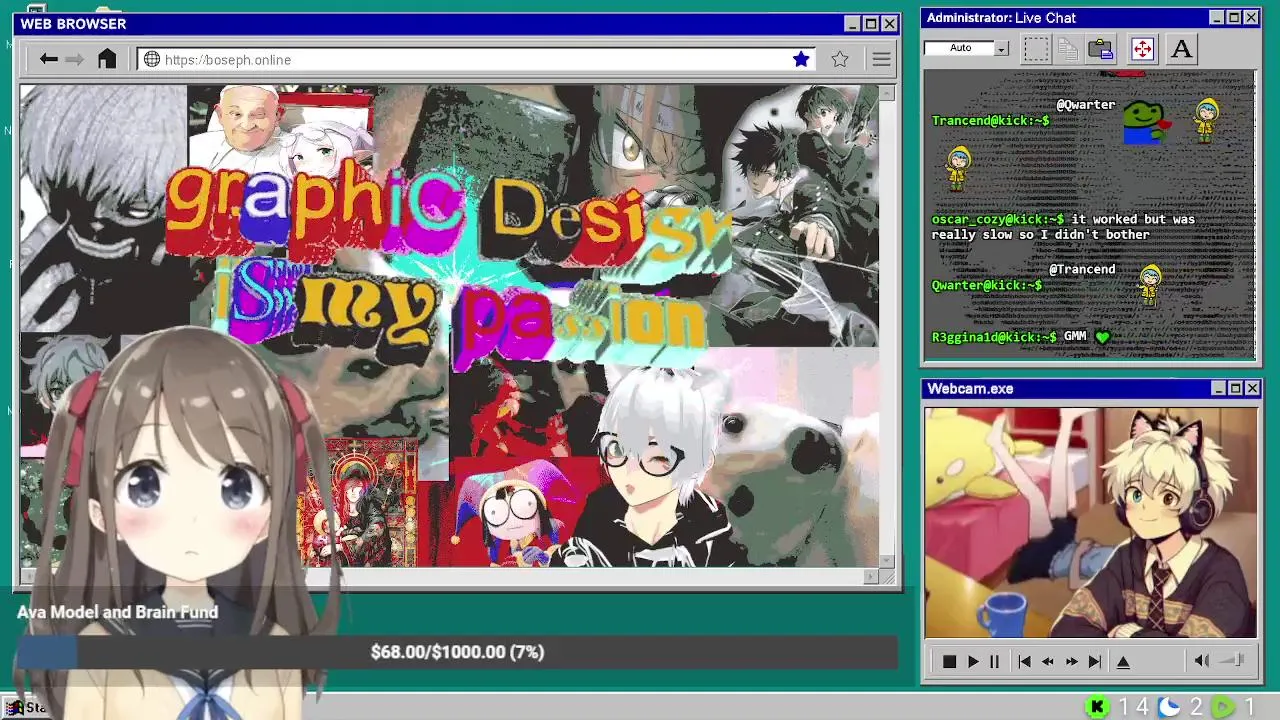Open the browser hamburger menu

coord(881,60)
